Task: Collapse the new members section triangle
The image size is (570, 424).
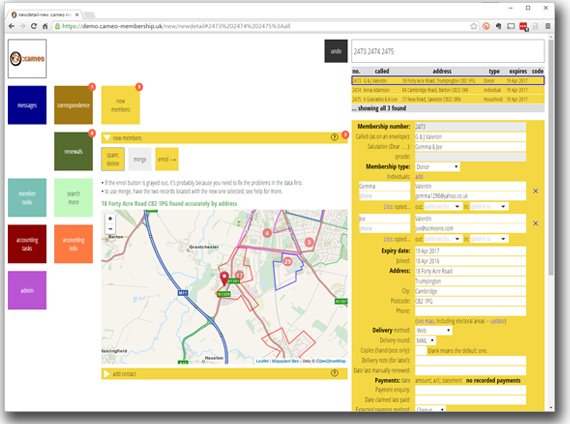Action: point(107,138)
